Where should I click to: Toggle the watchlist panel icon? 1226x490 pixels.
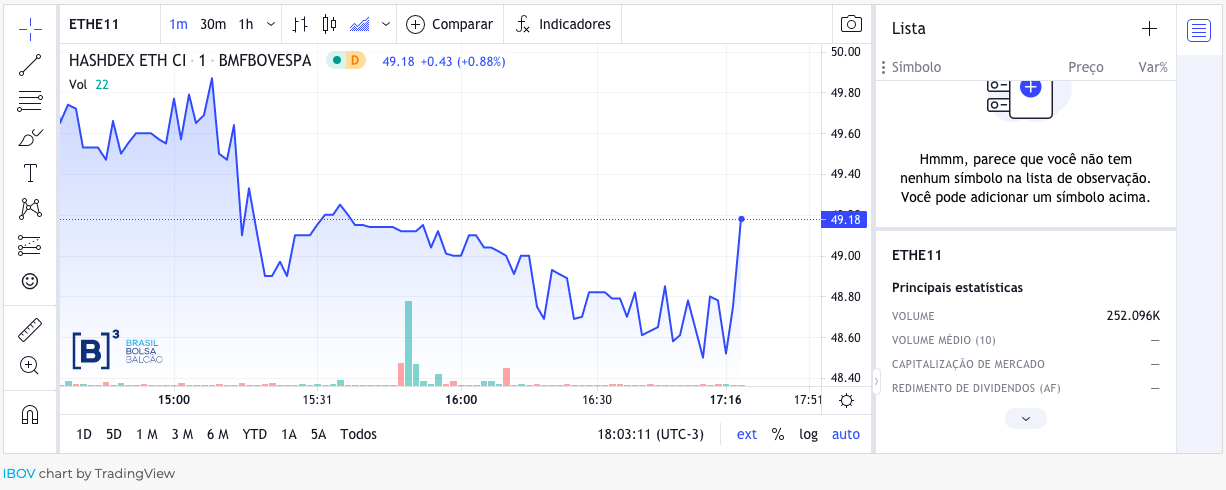click(x=1199, y=31)
